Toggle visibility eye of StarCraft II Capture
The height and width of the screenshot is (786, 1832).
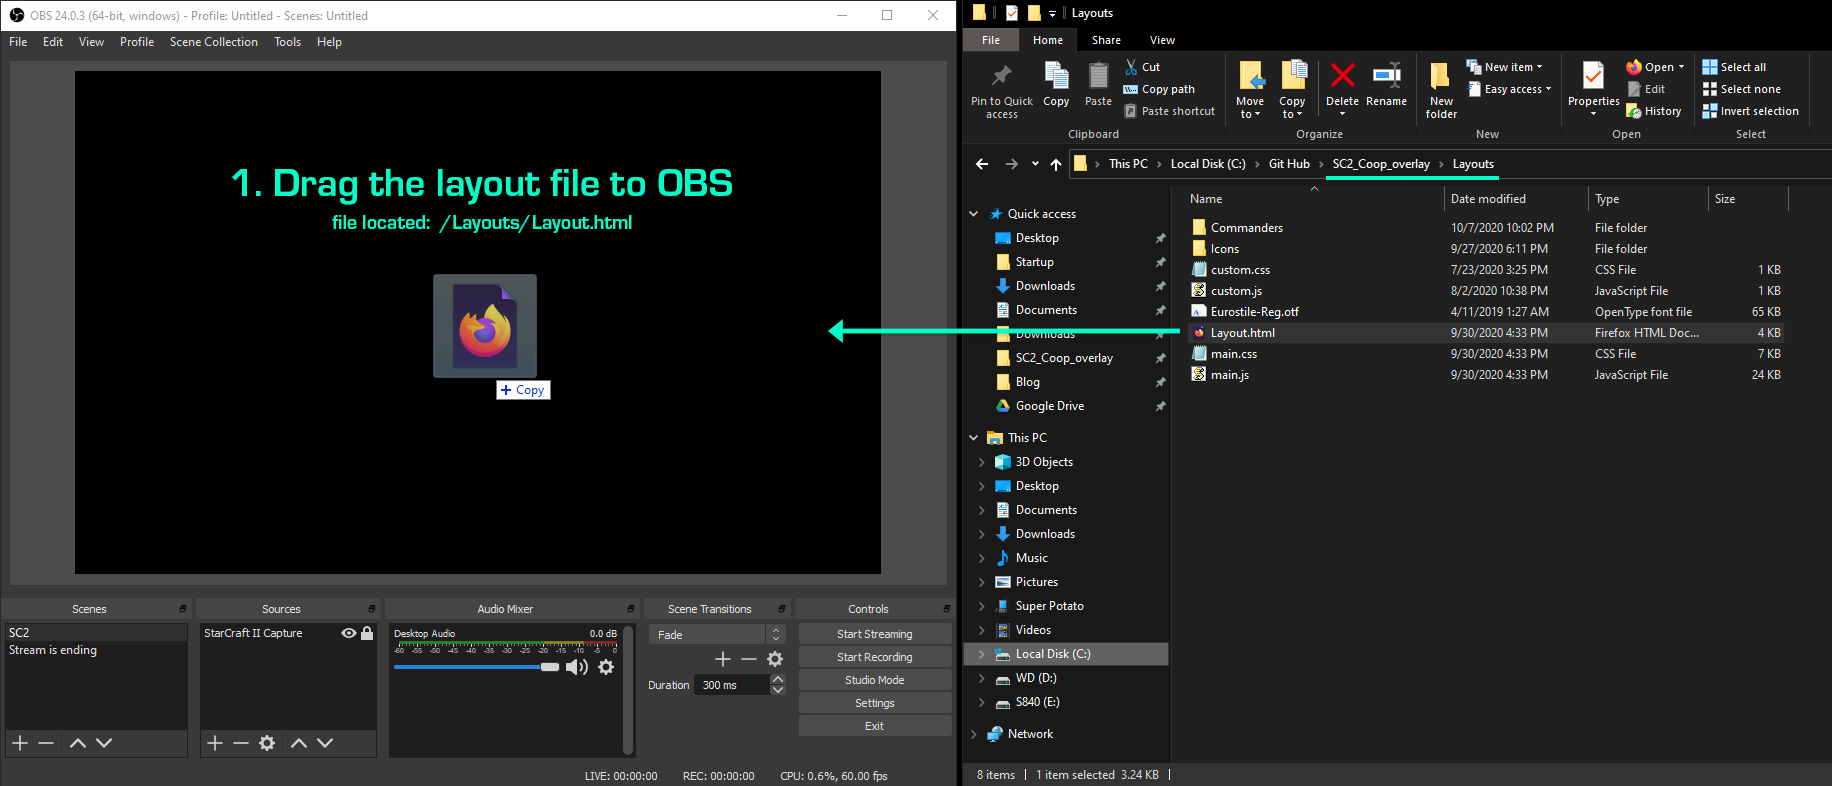coord(349,633)
